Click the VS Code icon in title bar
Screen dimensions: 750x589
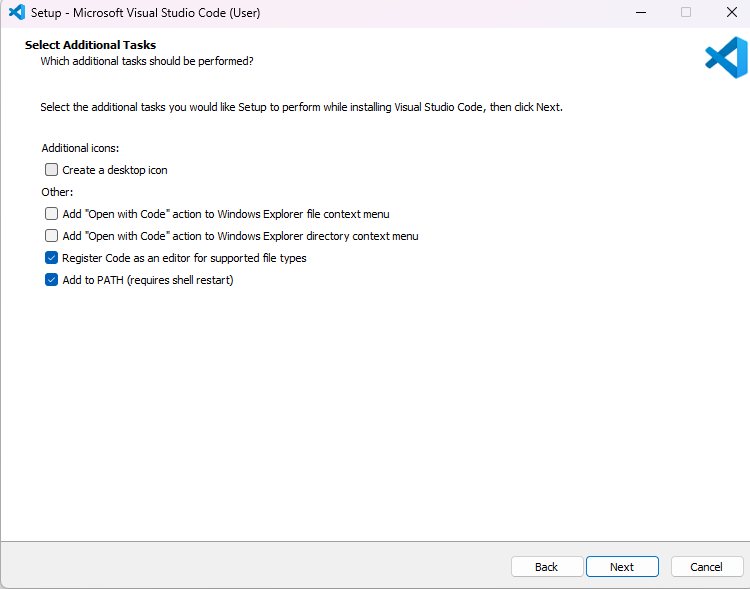tap(17, 12)
